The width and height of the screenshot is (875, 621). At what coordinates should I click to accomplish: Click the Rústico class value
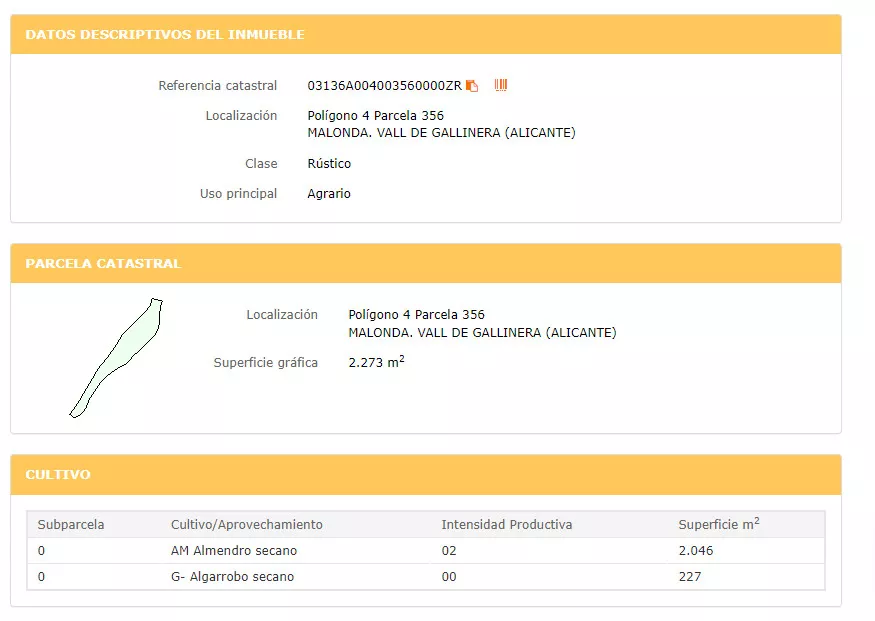coord(329,164)
